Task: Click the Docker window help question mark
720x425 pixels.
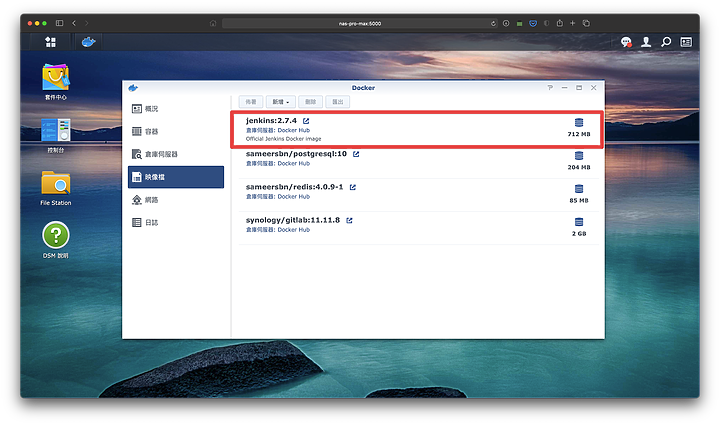Action: [x=550, y=88]
